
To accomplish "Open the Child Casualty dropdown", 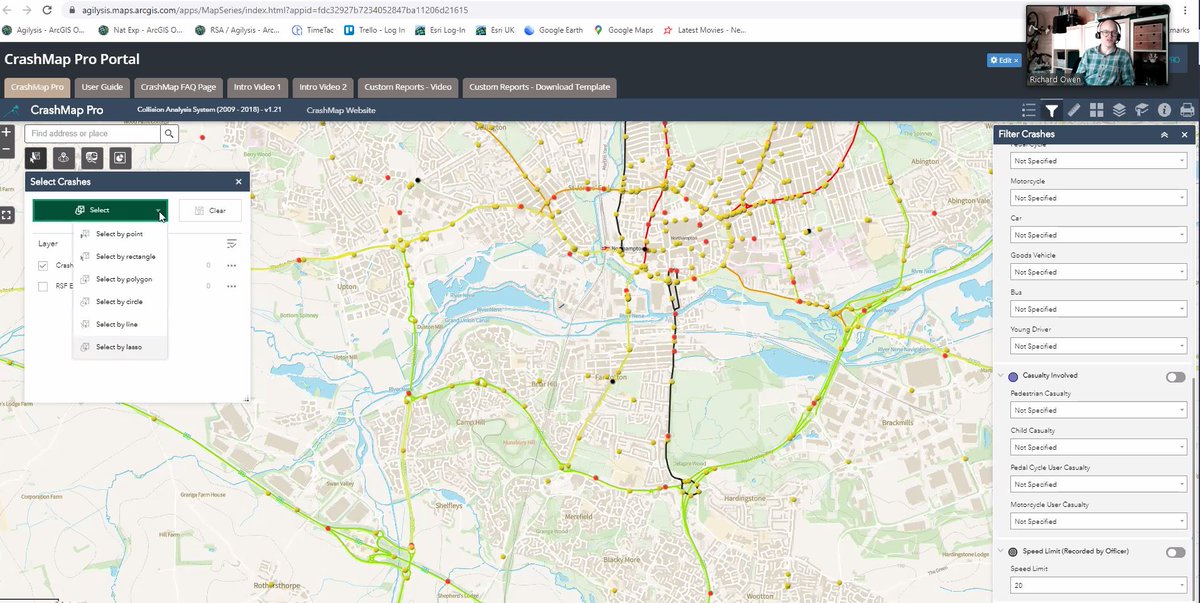I will pos(1098,447).
